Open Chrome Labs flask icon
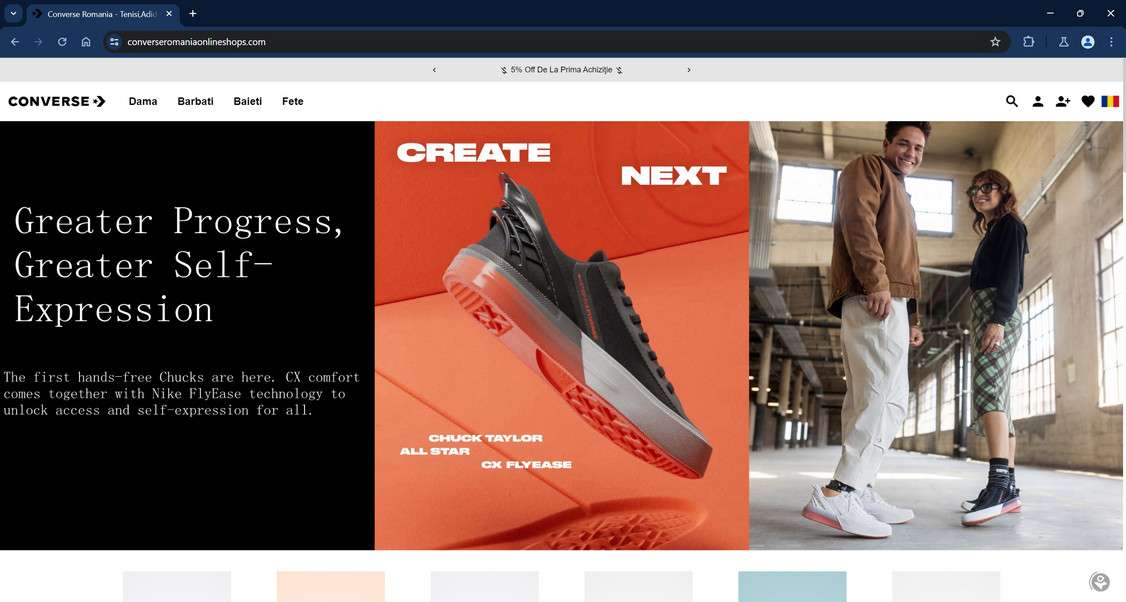This screenshot has height=602, width=1126. (1064, 42)
